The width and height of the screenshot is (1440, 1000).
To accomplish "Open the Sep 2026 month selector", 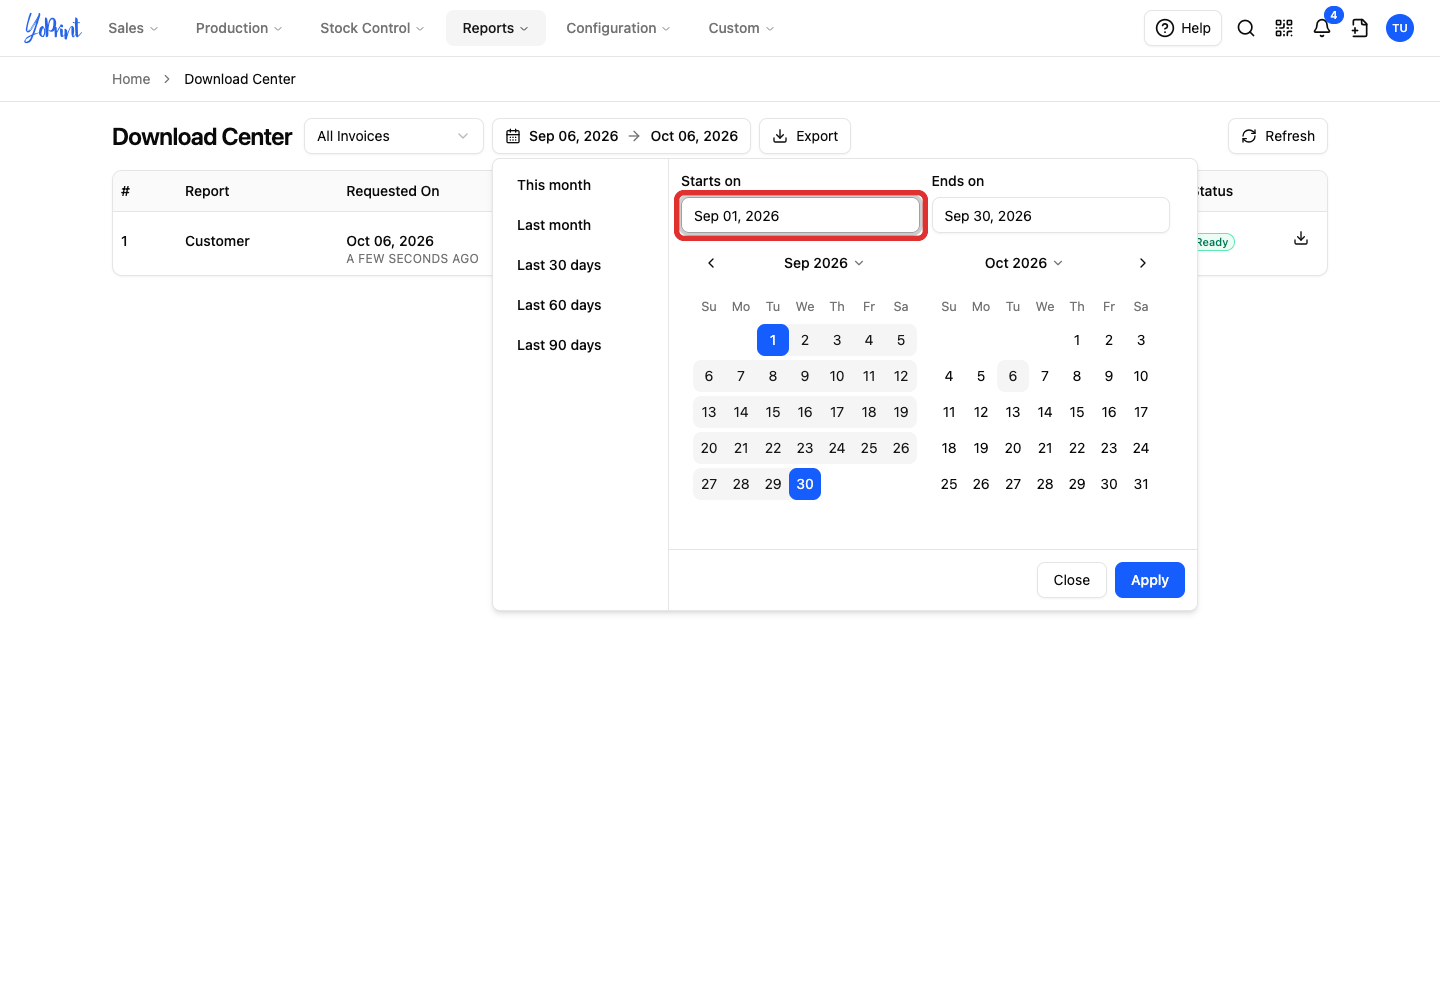I will pos(824,263).
